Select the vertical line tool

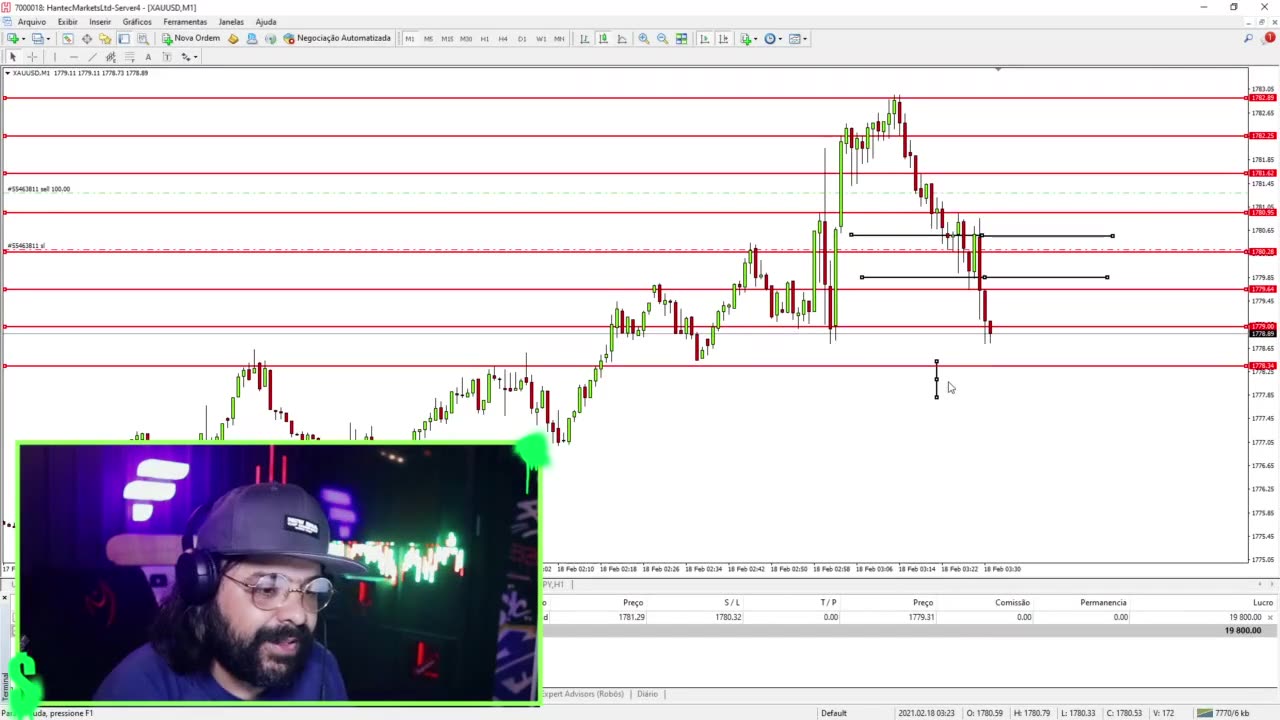(55, 57)
